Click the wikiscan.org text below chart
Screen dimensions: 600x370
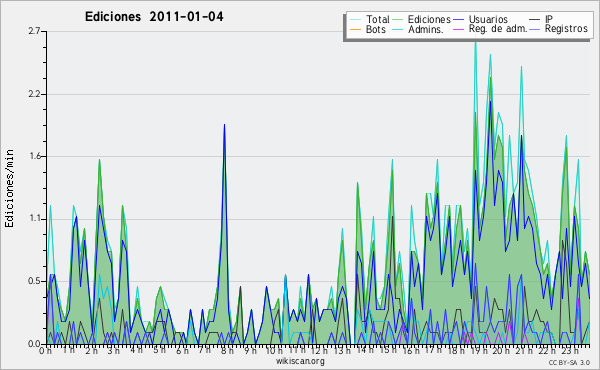[x=300, y=361]
